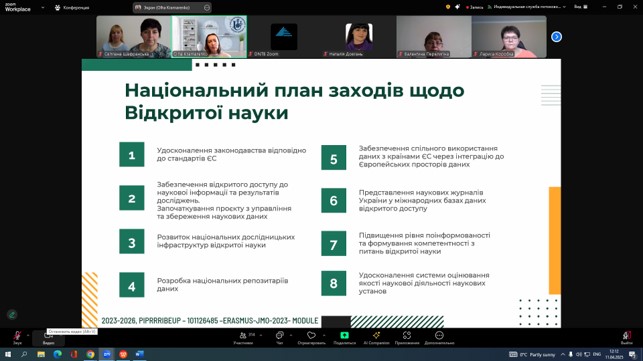The width and height of the screenshot is (643, 361).
Task: Open File Explorer from taskbar
Action: 41,354
